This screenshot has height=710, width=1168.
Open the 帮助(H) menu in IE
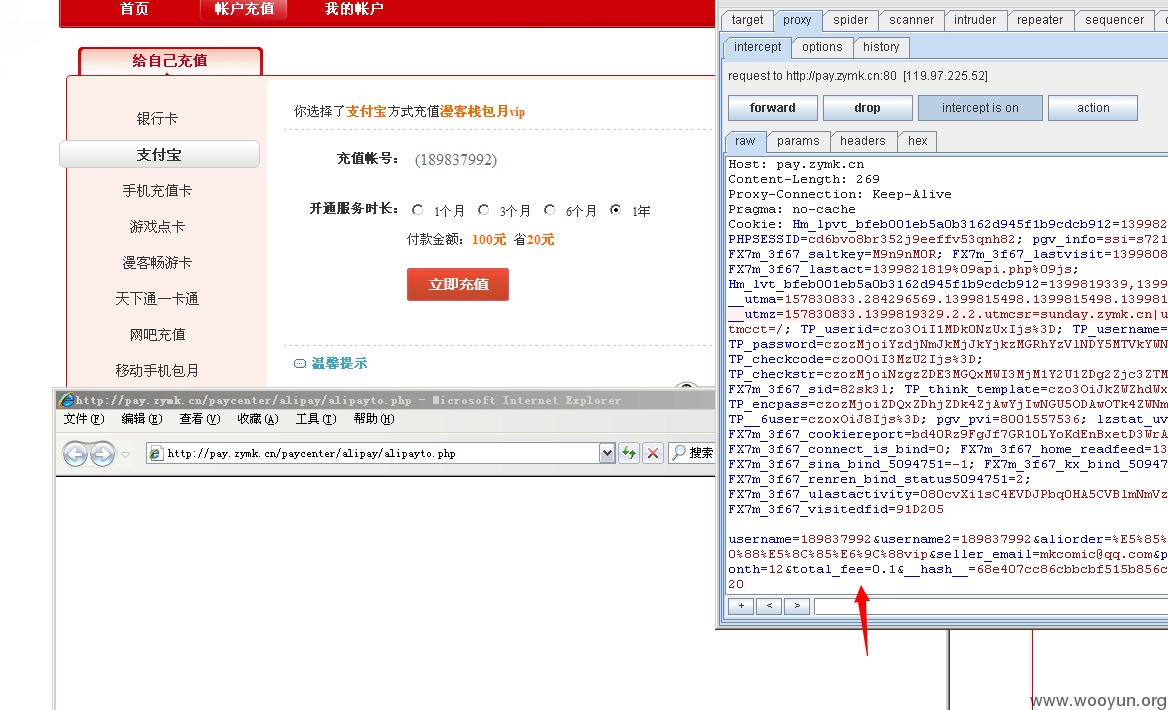[x=374, y=419]
